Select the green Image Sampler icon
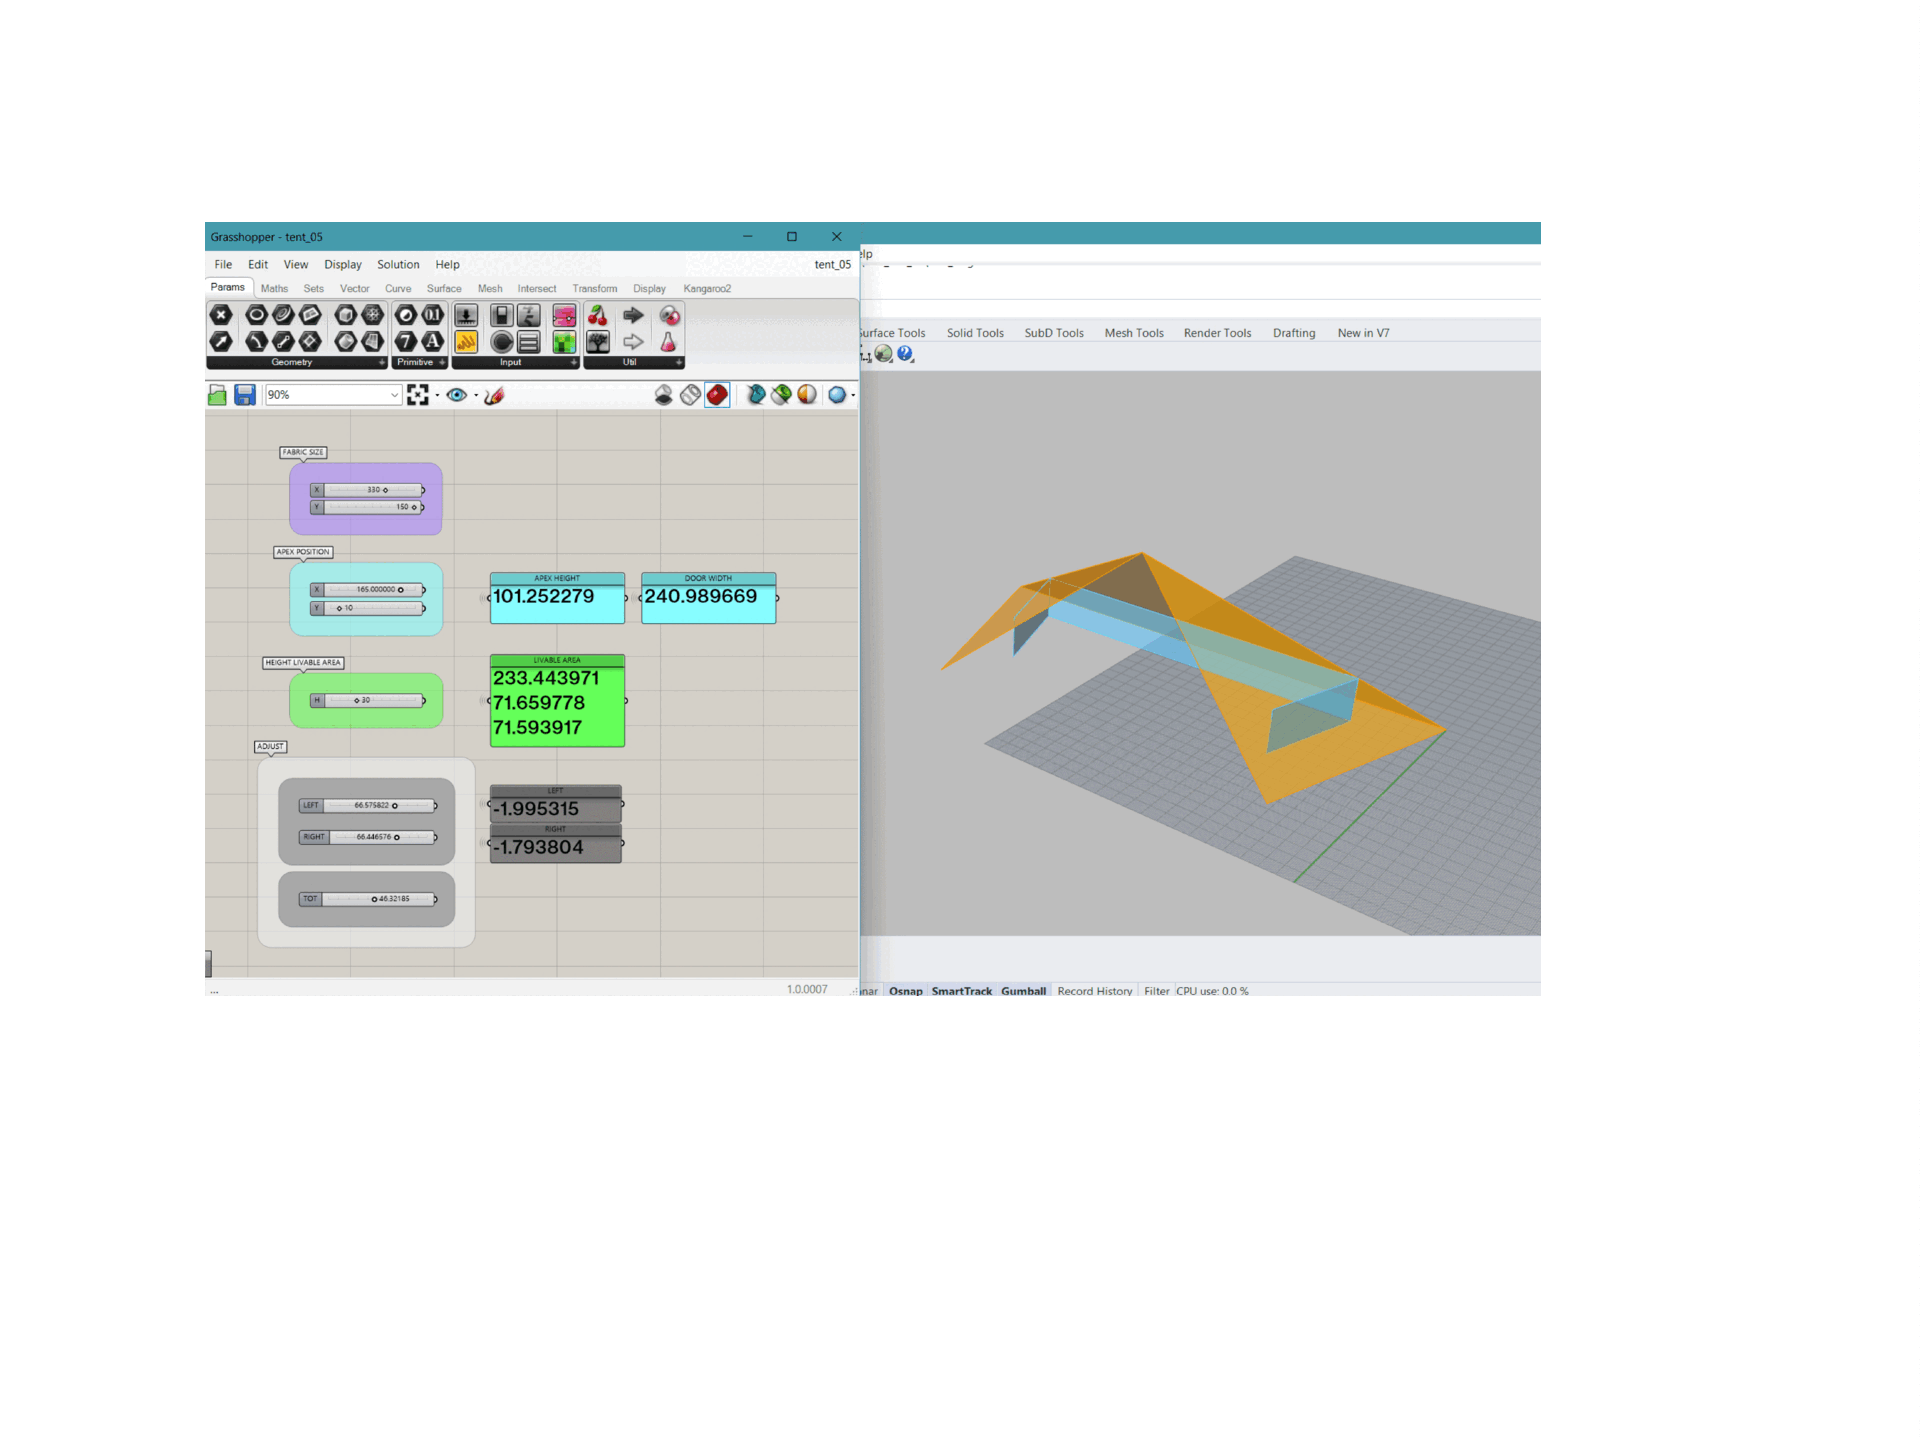The width and height of the screenshot is (1920, 1440). click(x=564, y=342)
